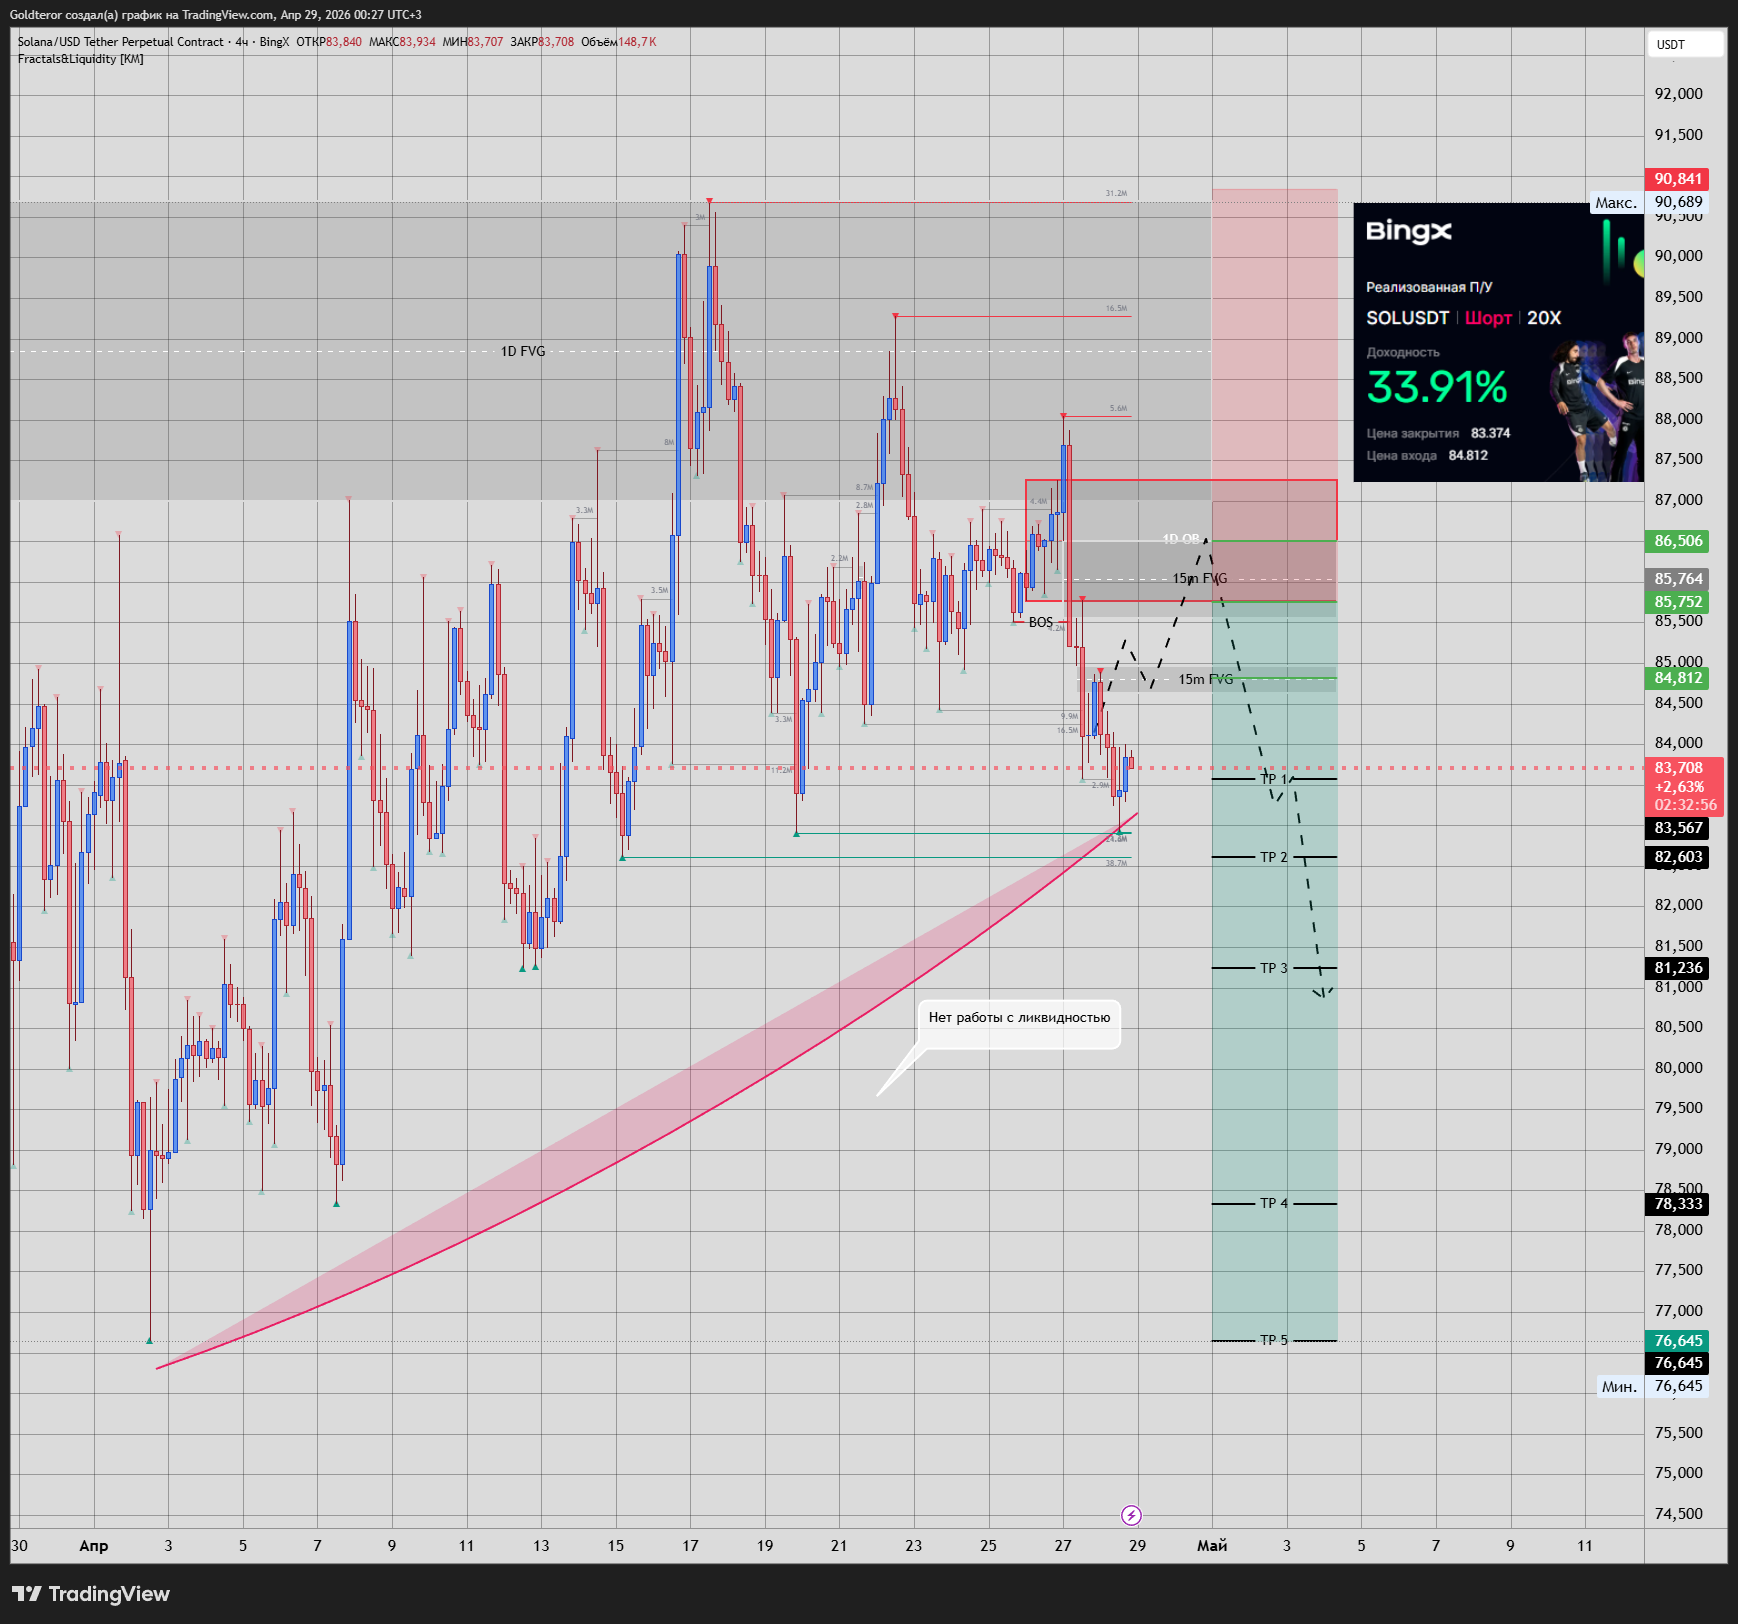Click the 33.91% yield value on BingX card
The width and height of the screenshot is (1738, 1624).
[x=1437, y=388]
